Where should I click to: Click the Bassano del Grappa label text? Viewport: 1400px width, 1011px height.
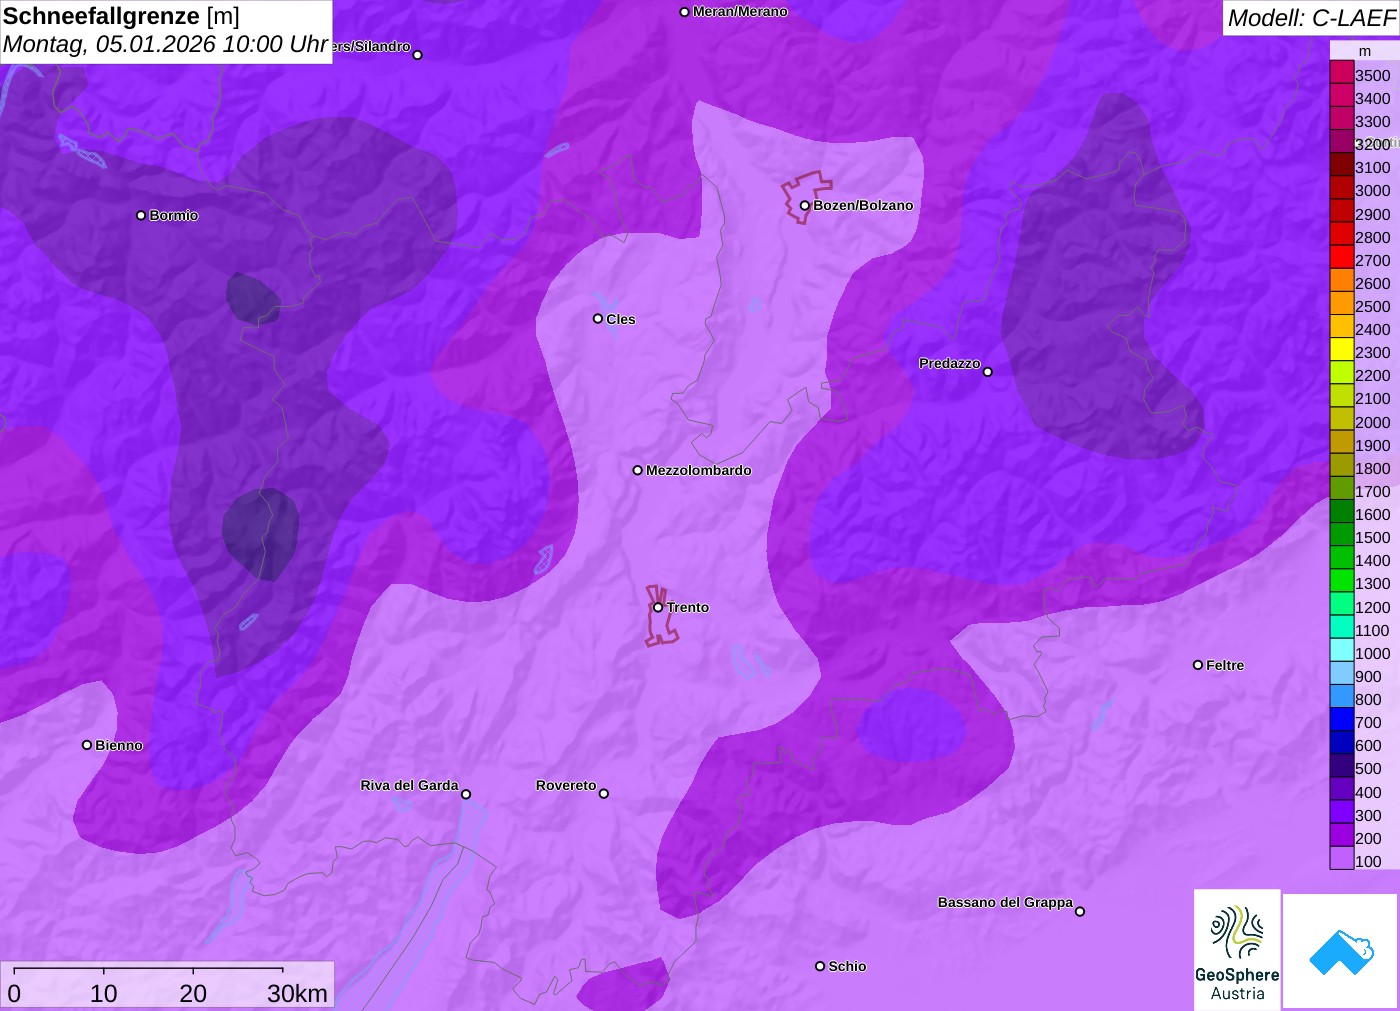(x=1005, y=902)
